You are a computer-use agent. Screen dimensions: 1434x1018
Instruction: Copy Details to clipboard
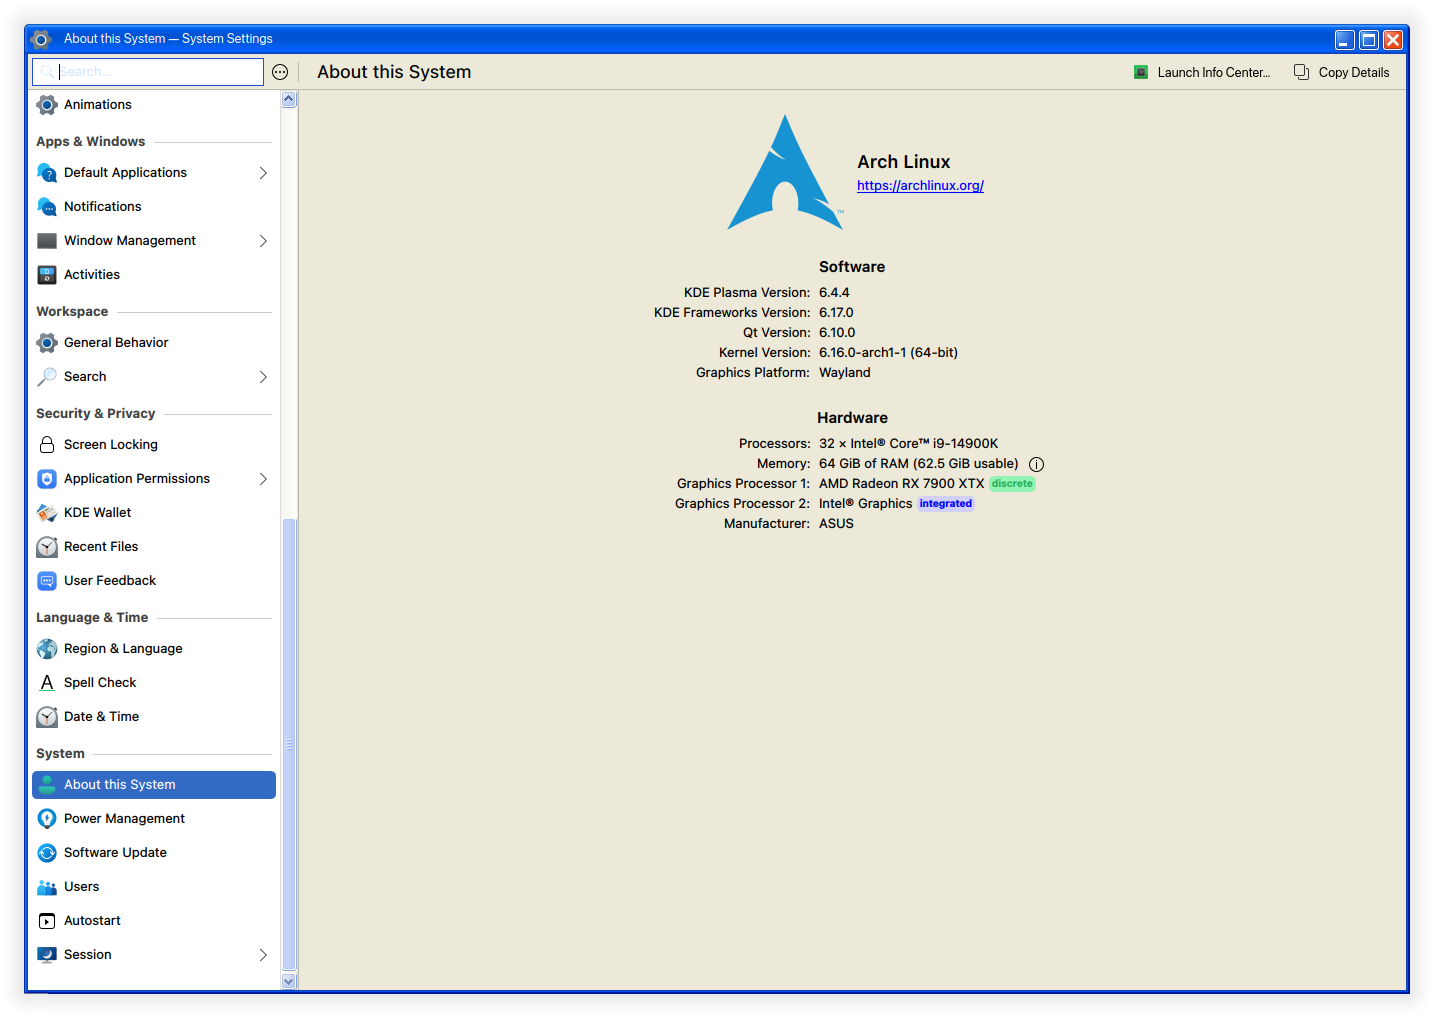(x=1342, y=72)
